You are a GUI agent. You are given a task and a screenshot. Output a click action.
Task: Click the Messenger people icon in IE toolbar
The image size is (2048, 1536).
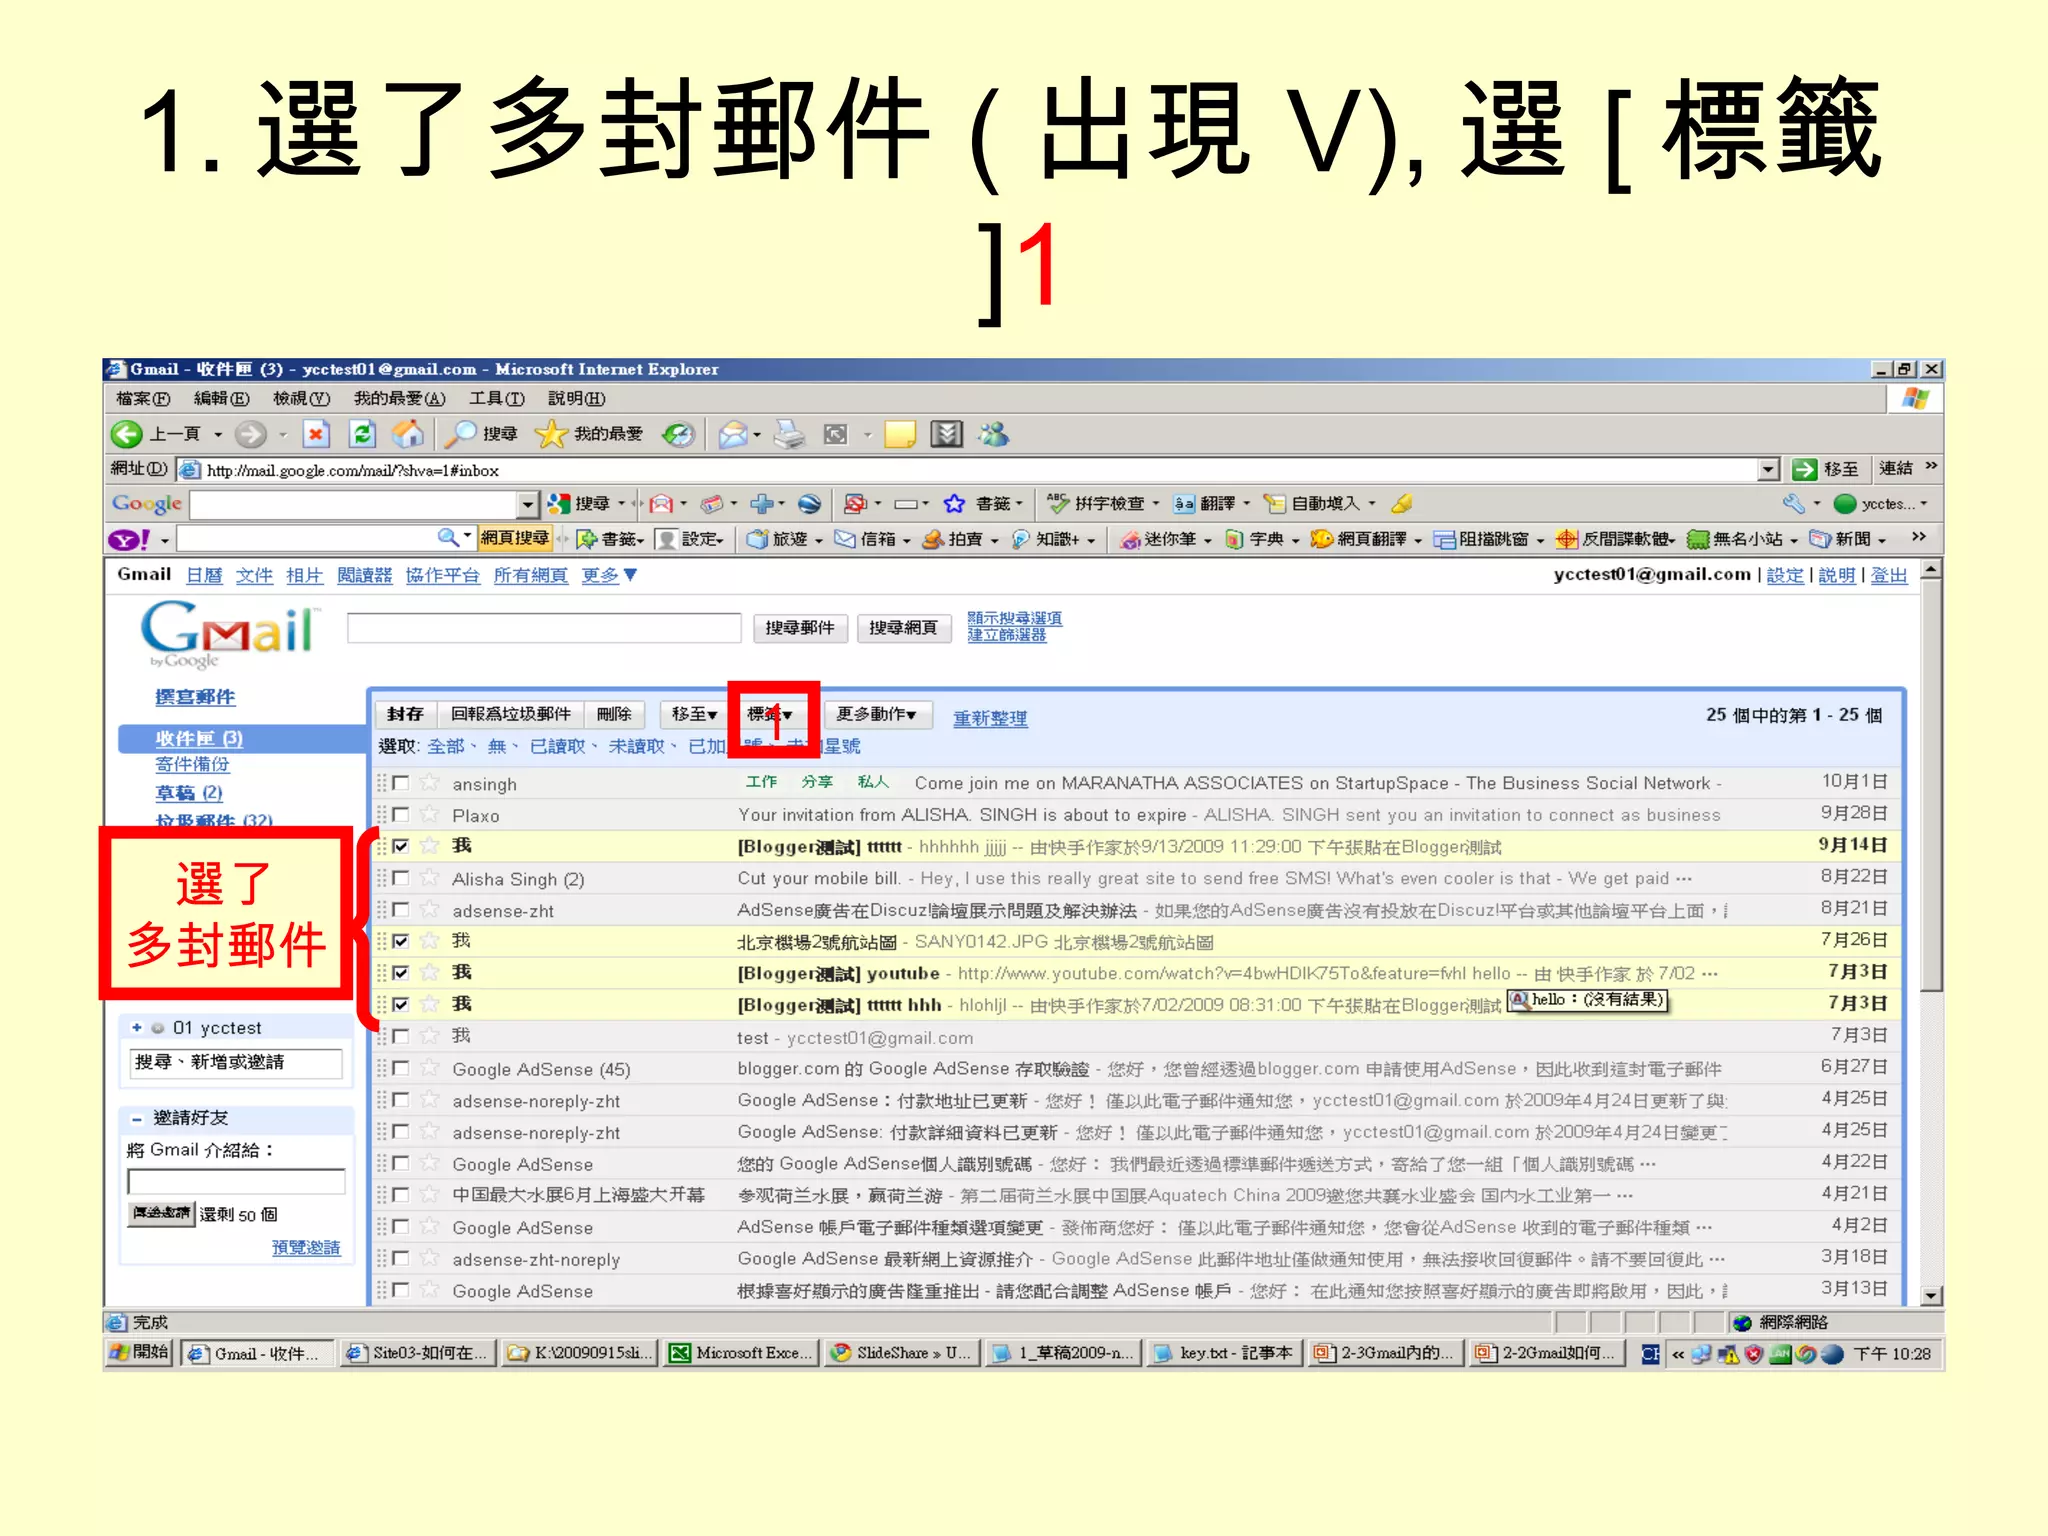point(994,434)
